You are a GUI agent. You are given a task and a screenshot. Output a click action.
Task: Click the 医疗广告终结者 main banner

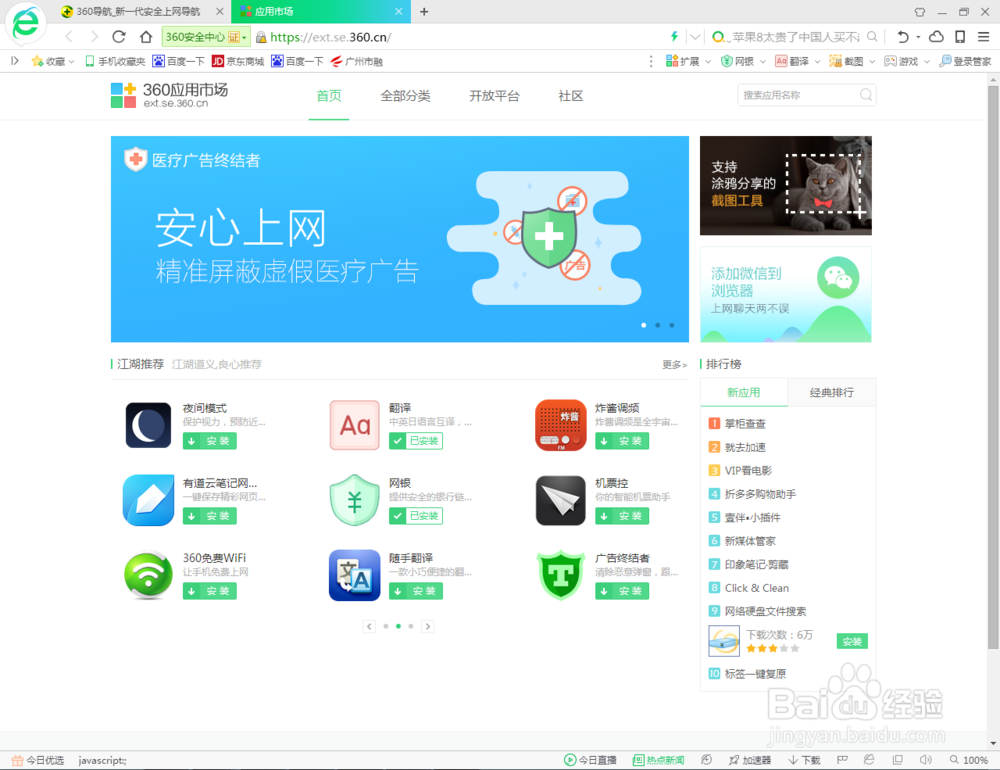pyautogui.click(x=400, y=239)
